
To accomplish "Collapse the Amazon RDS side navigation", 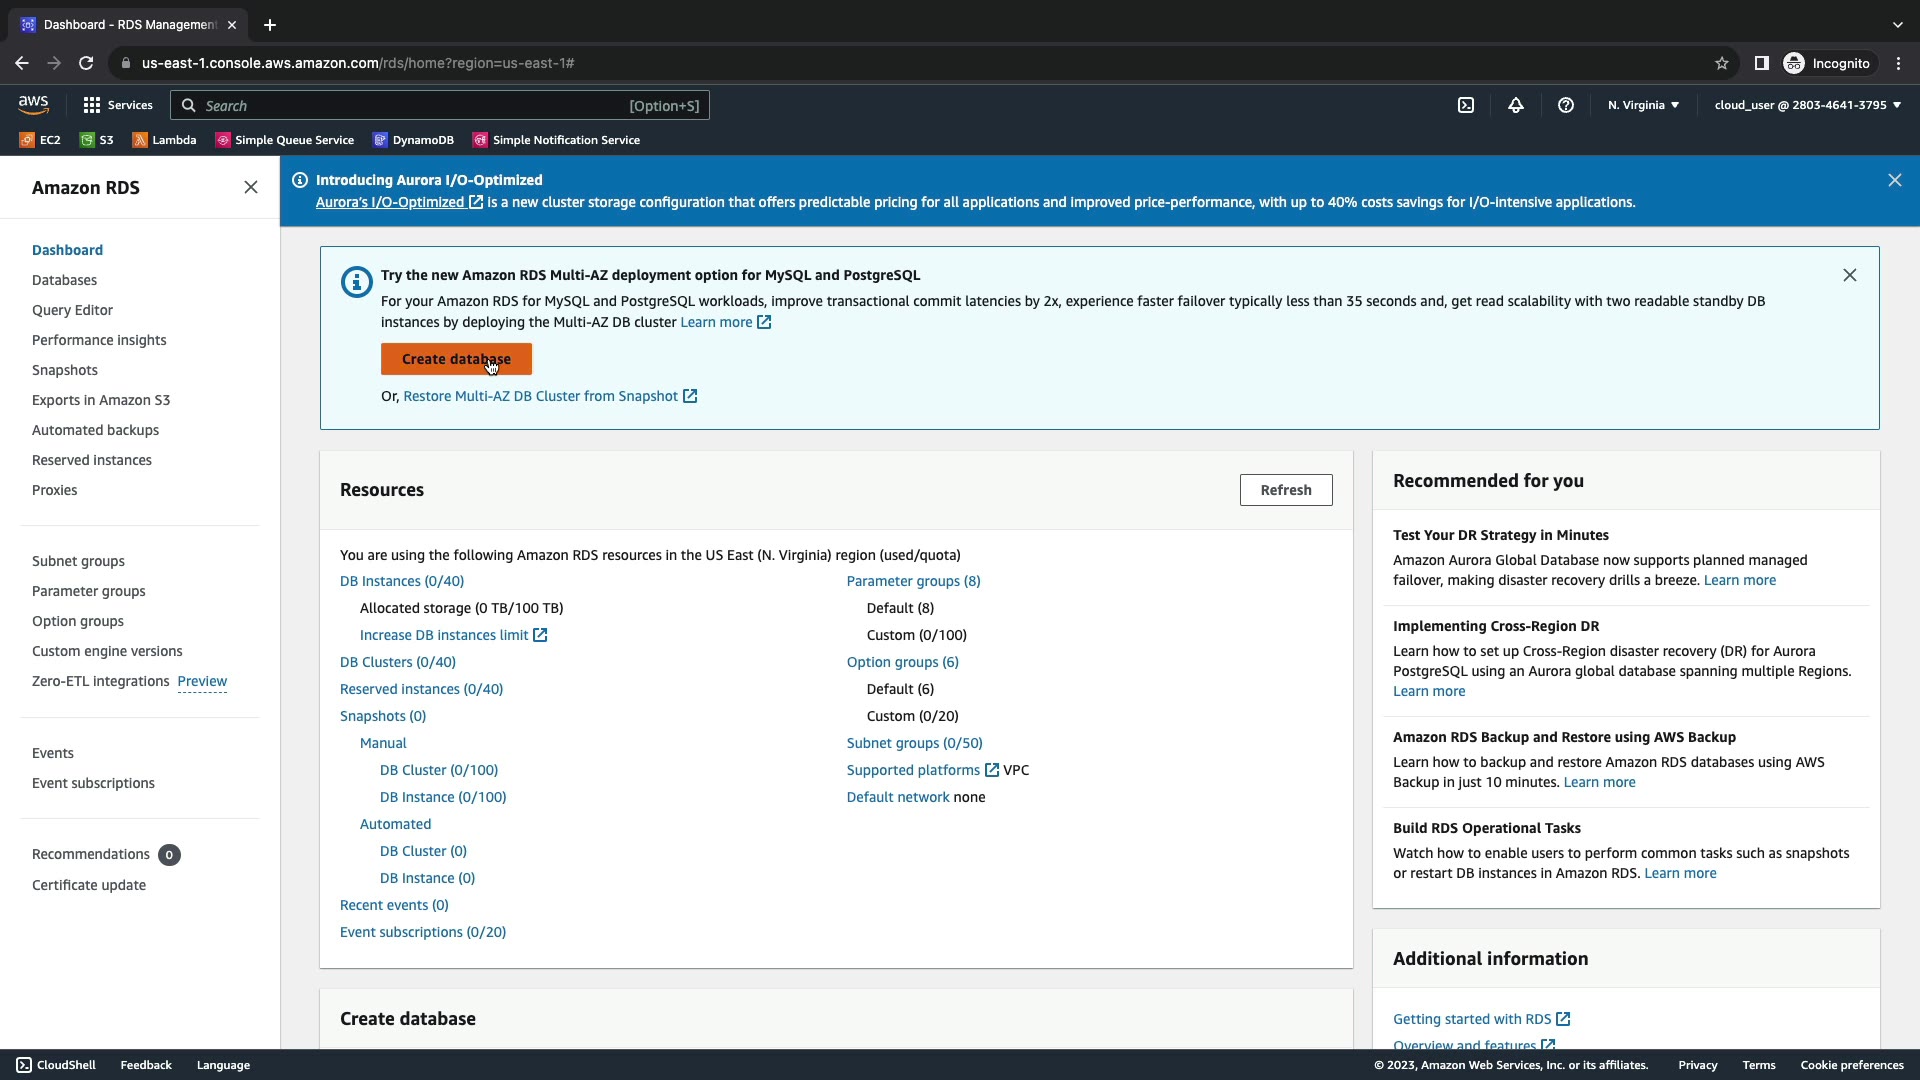I will click(x=251, y=188).
